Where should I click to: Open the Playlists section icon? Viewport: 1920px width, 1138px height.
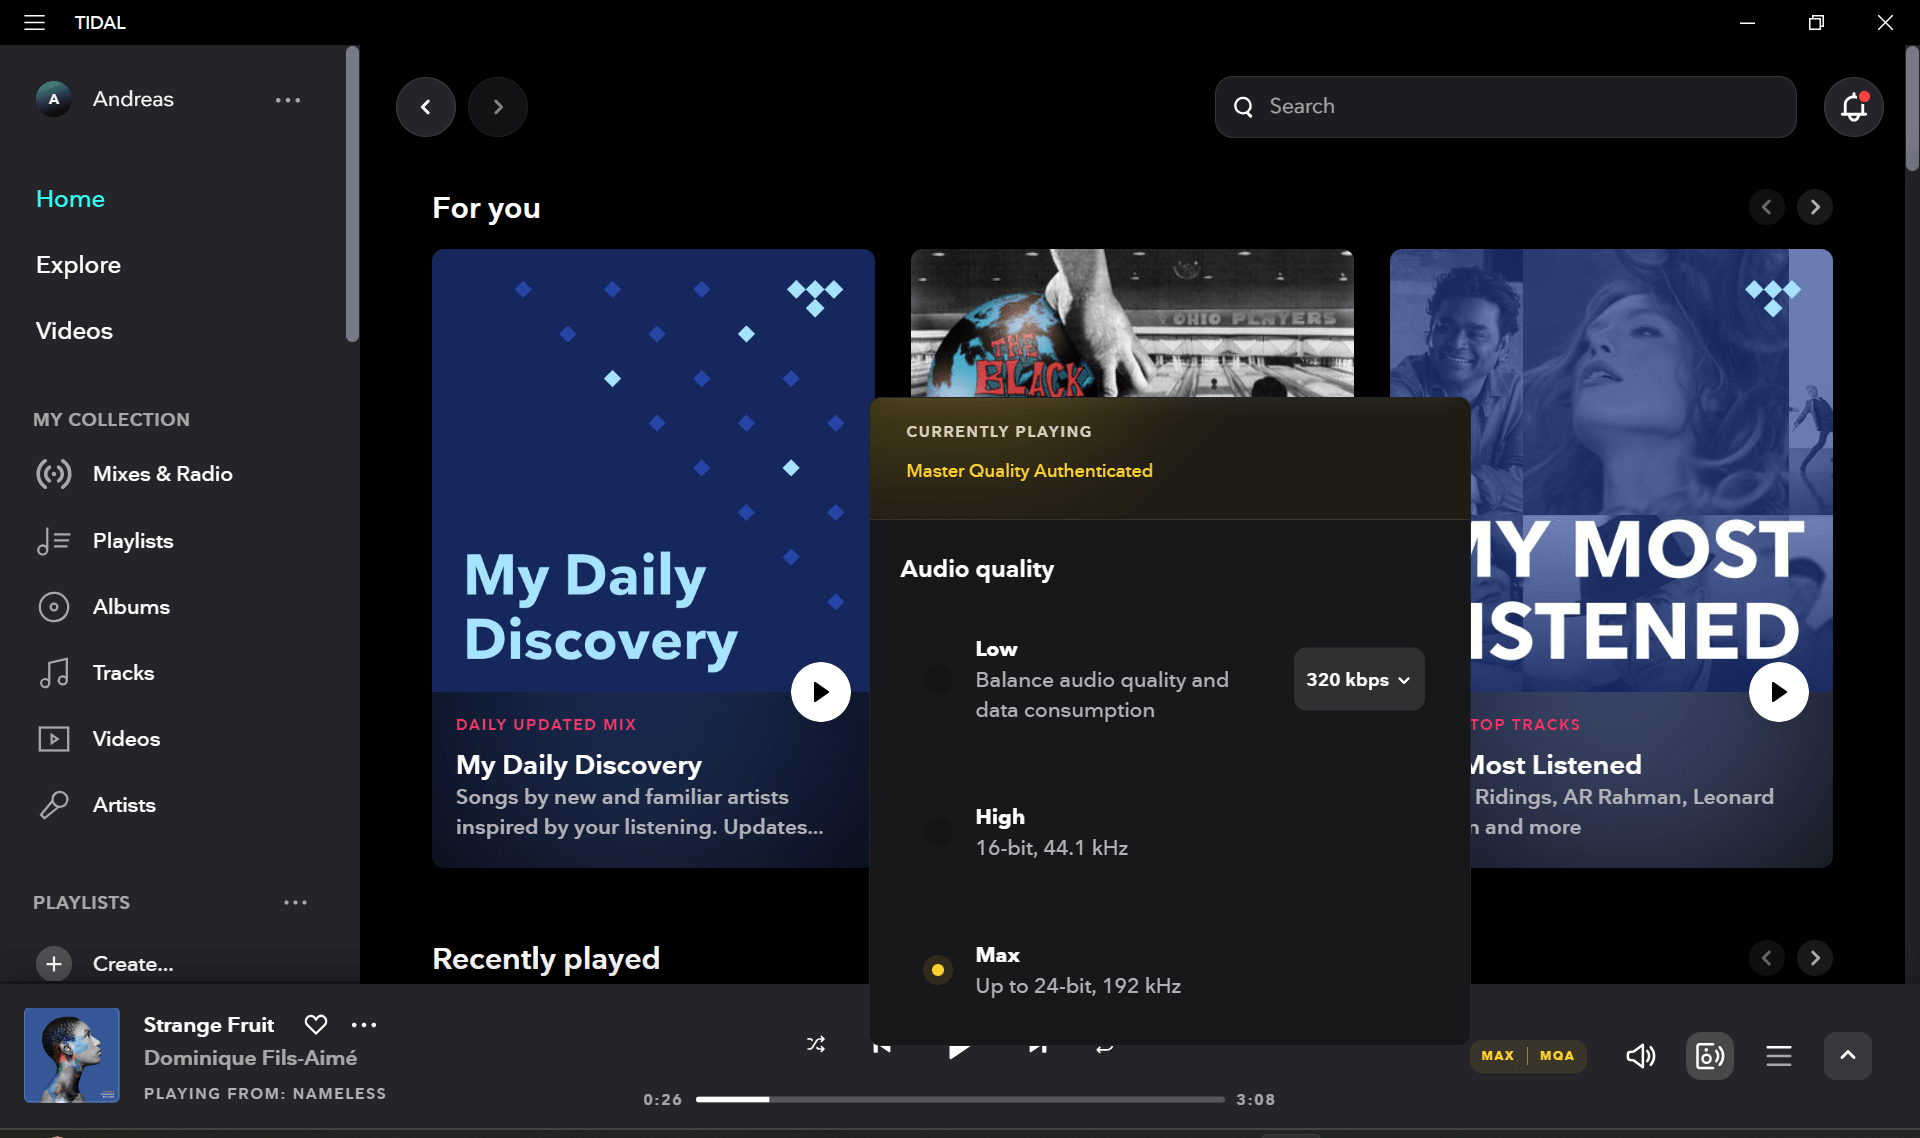[x=54, y=541]
